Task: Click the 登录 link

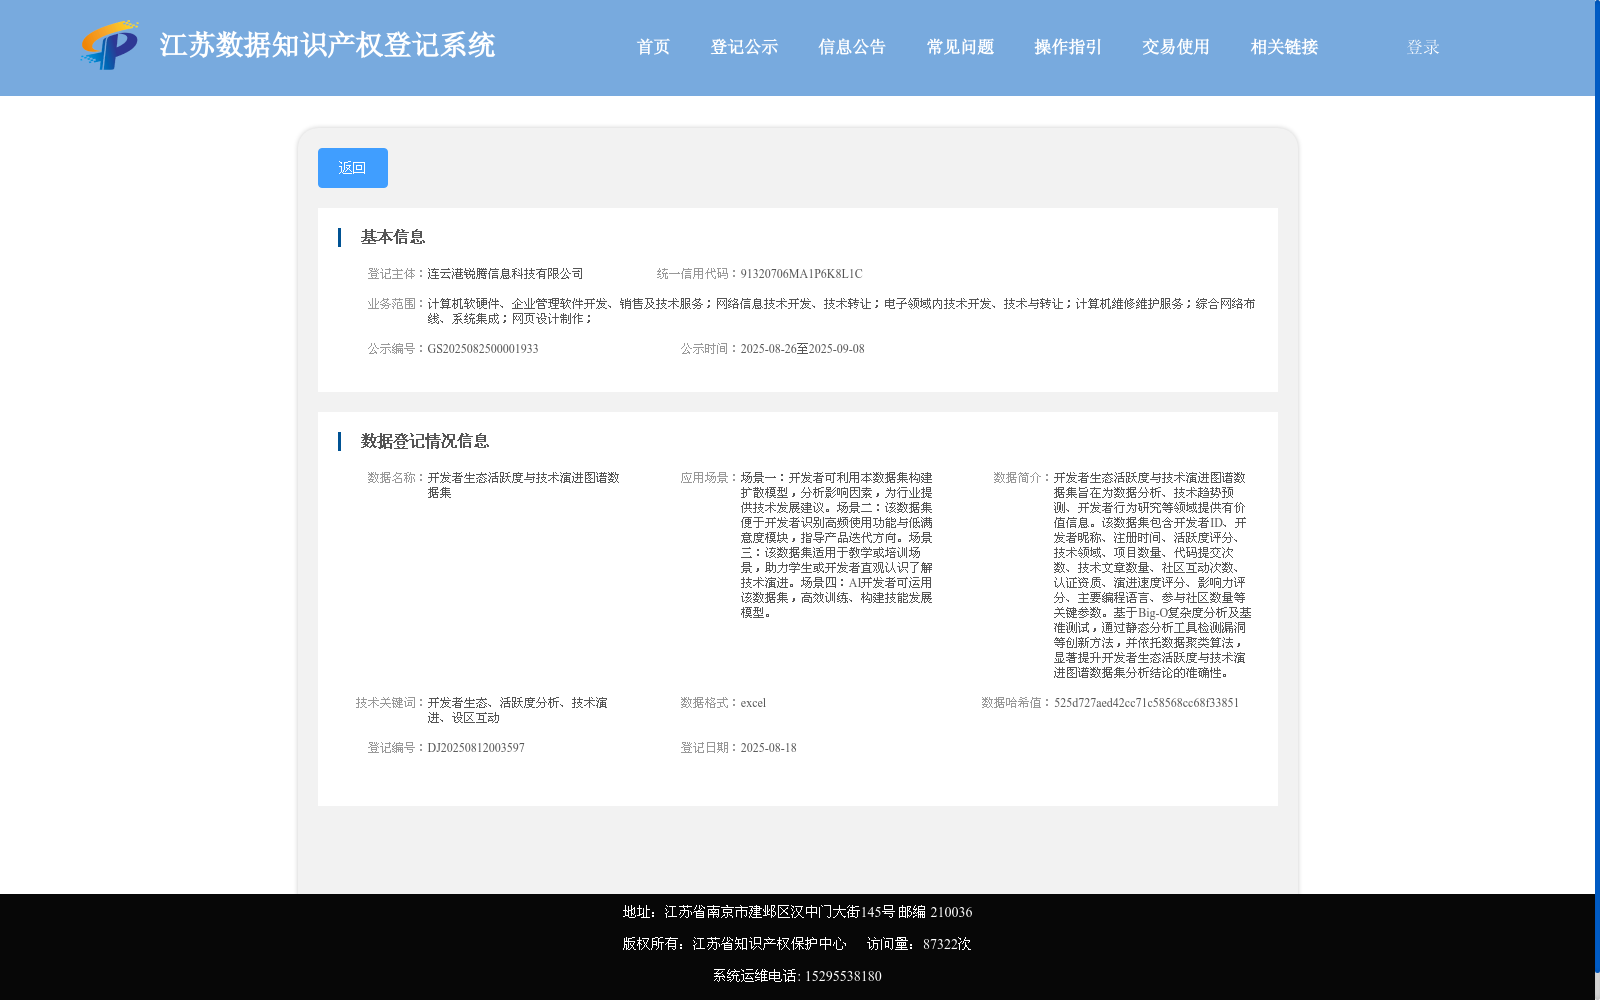Action: pos(1423,47)
